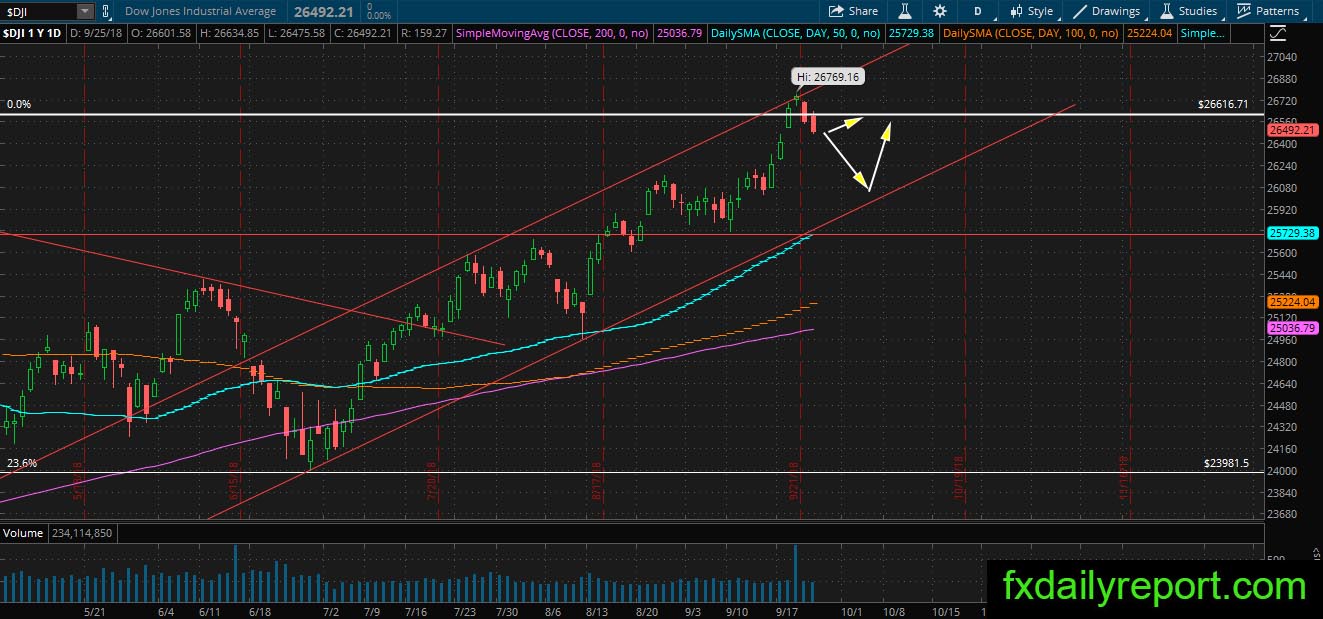Click the truncated 'Simple...' study label

[1201, 33]
